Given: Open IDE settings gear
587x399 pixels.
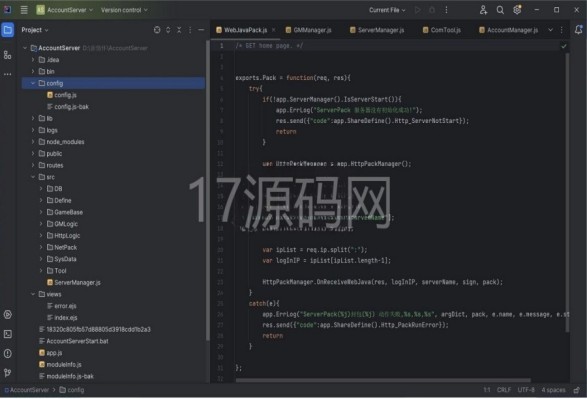Looking at the screenshot, I should coord(517,10).
